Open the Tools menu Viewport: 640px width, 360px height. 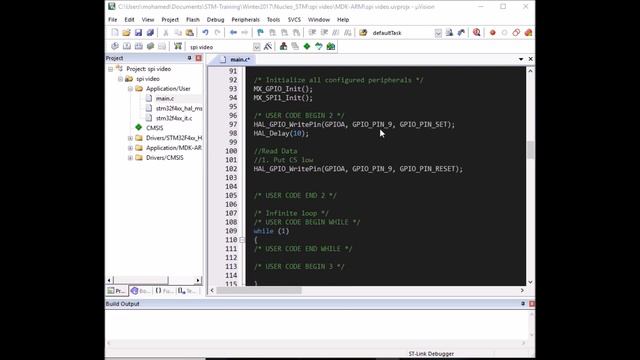click(273, 20)
